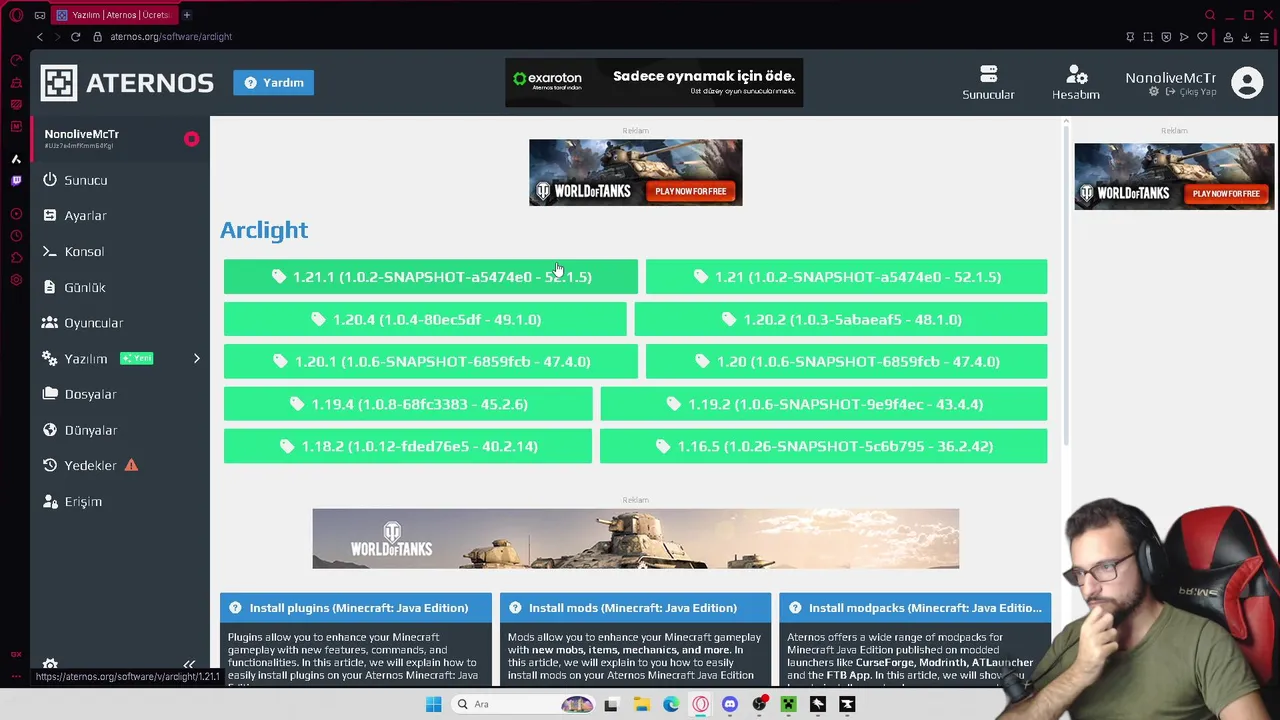Open the Sunucu power icon in the sidebar

point(50,180)
